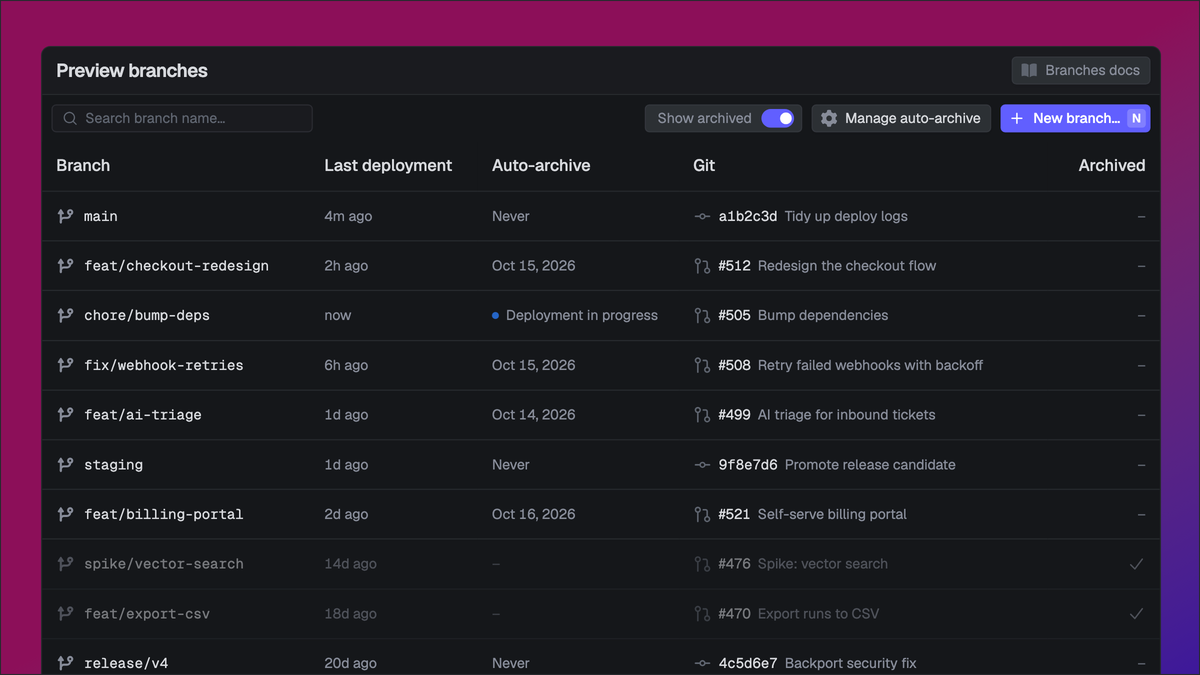The width and height of the screenshot is (1200, 675).
Task: Click the Auto-archive column header
Action: click(x=541, y=165)
